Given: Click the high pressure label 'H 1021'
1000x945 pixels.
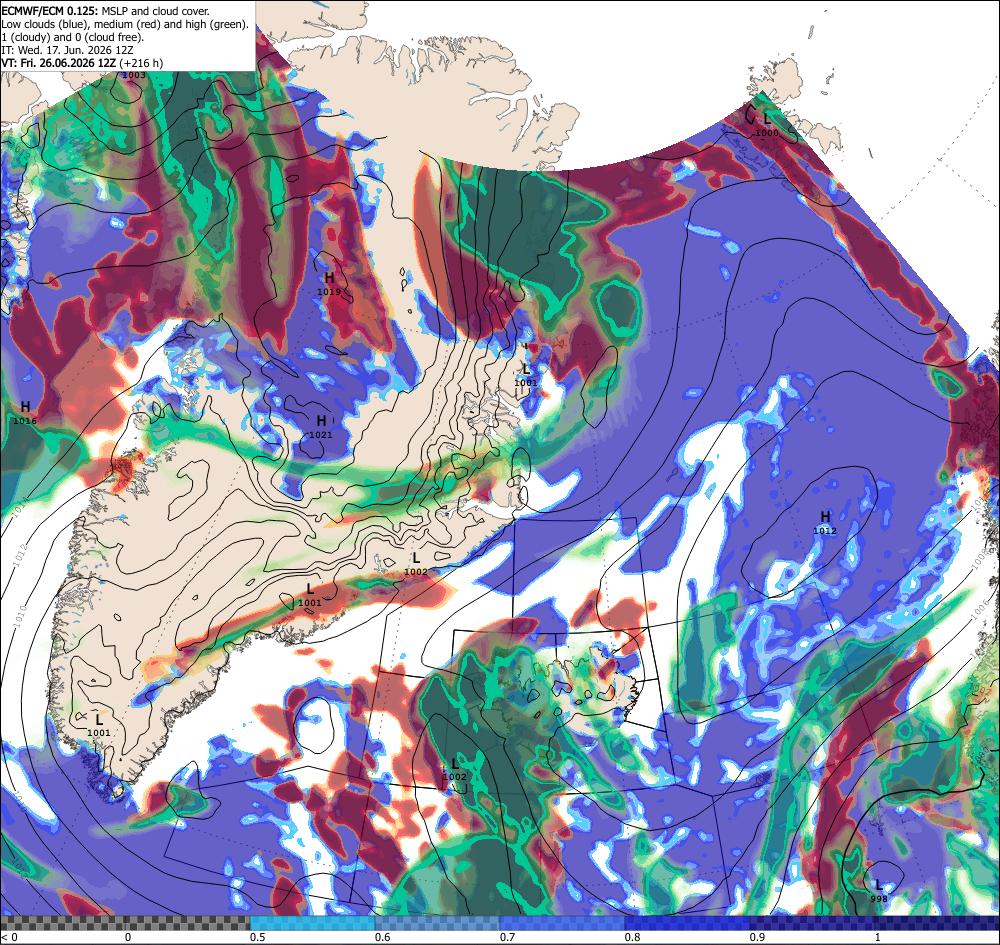Looking at the screenshot, I should [321, 427].
